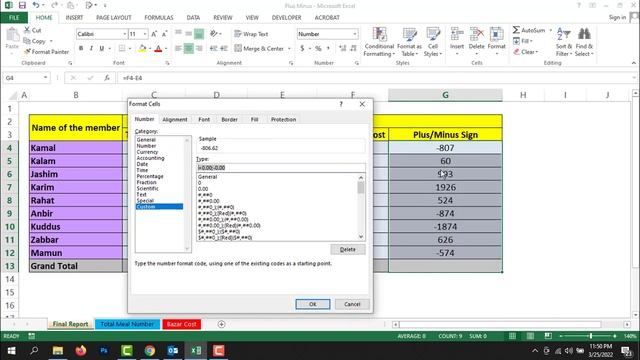Click Merge & Center
Viewport: 640px width, 360px height.
pyautogui.click(x=259, y=49)
